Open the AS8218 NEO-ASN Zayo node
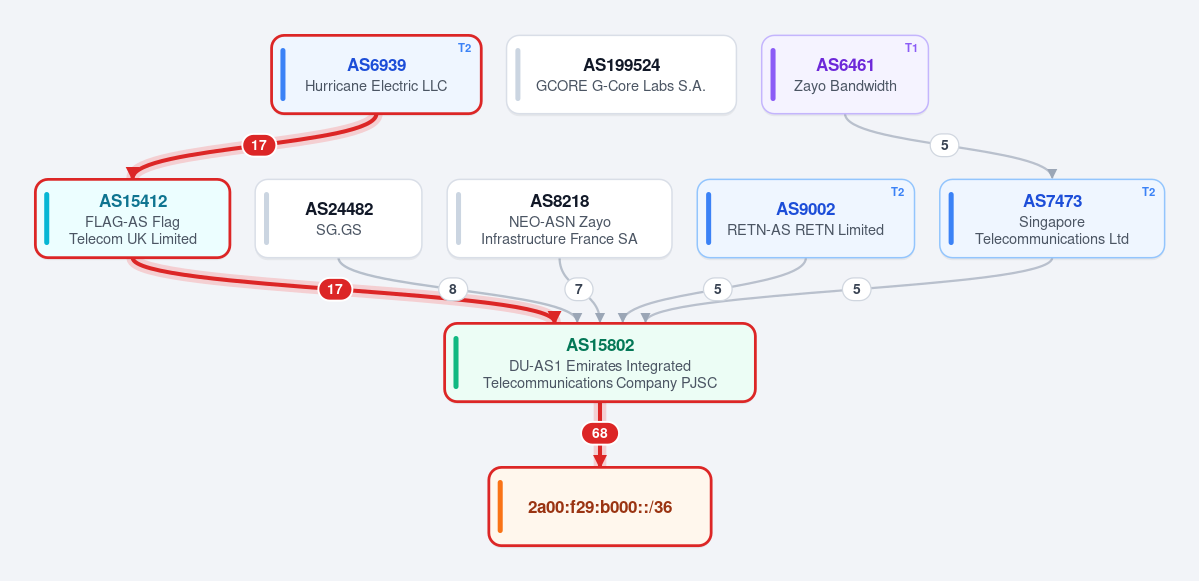This screenshot has width=1199, height=581. click(560, 219)
